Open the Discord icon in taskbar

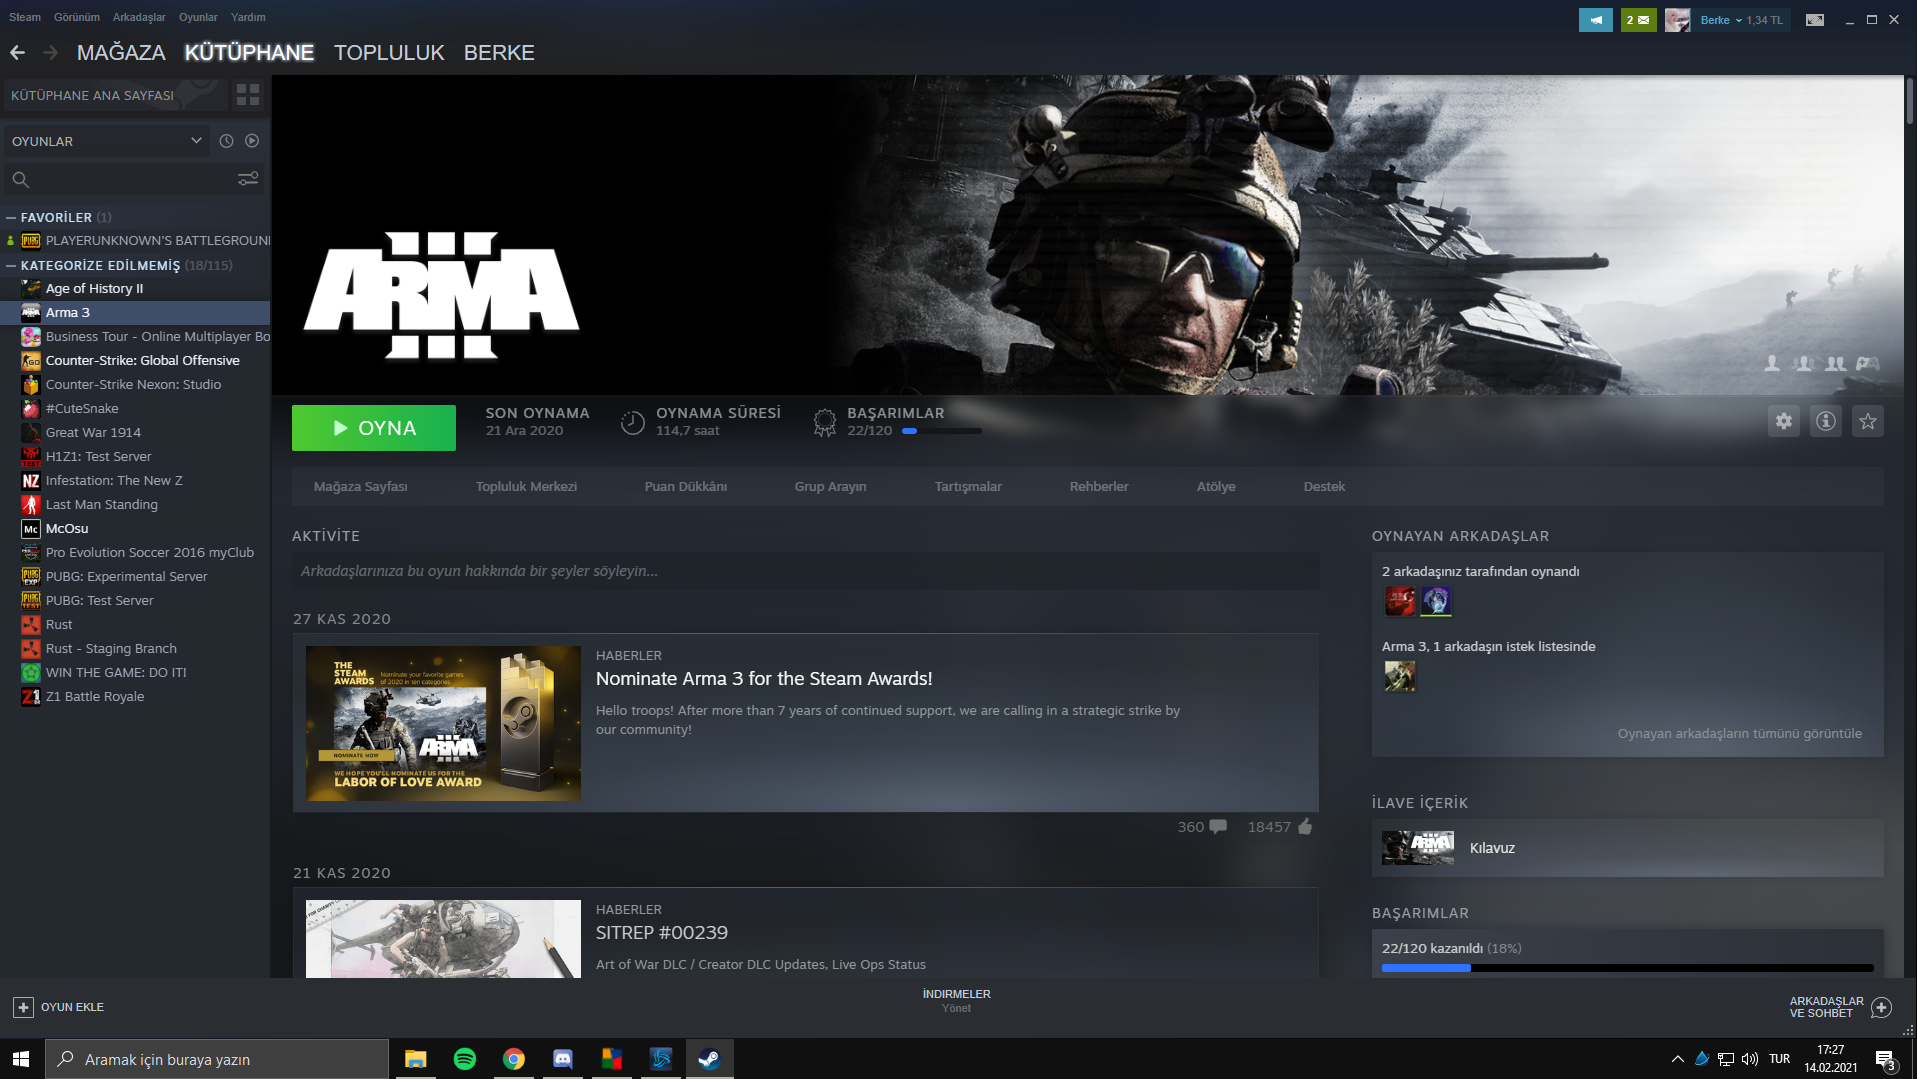tap(562, 1059)
